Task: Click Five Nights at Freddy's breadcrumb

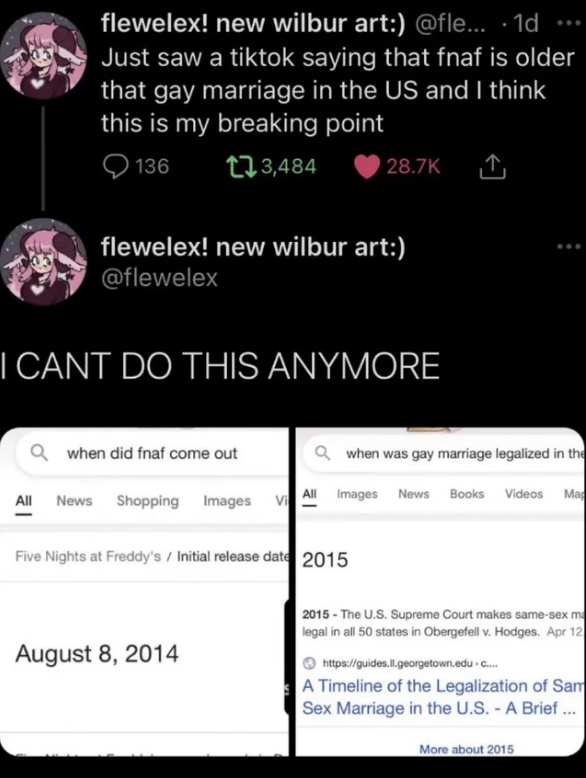Action: point(88,556)
